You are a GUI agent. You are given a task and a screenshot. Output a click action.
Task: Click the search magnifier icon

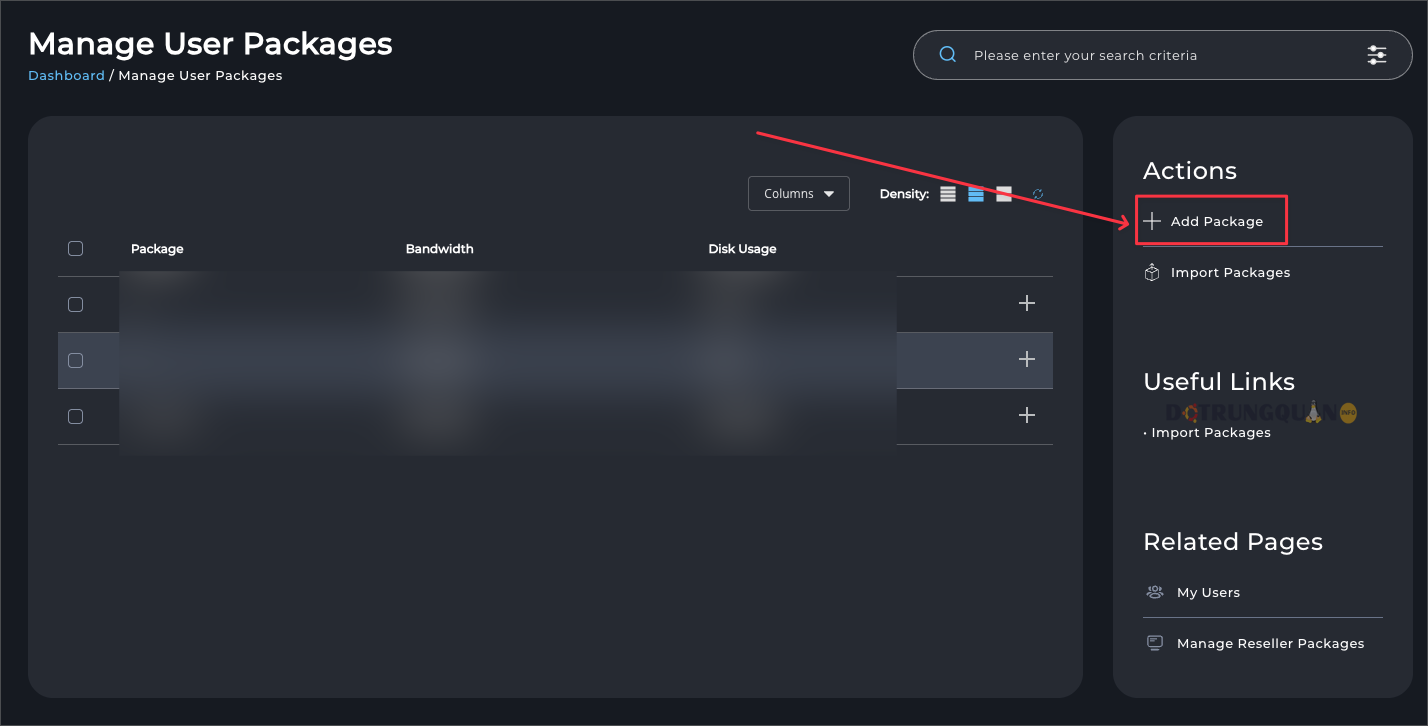pyautogui.click(x=948, y=55)
